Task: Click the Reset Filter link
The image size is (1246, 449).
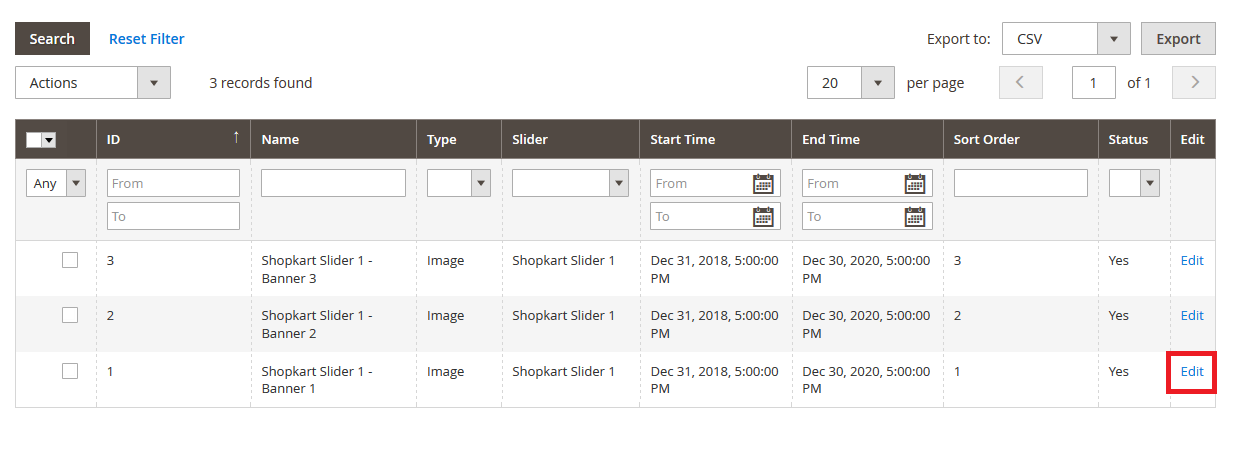Action: point(147,39)
